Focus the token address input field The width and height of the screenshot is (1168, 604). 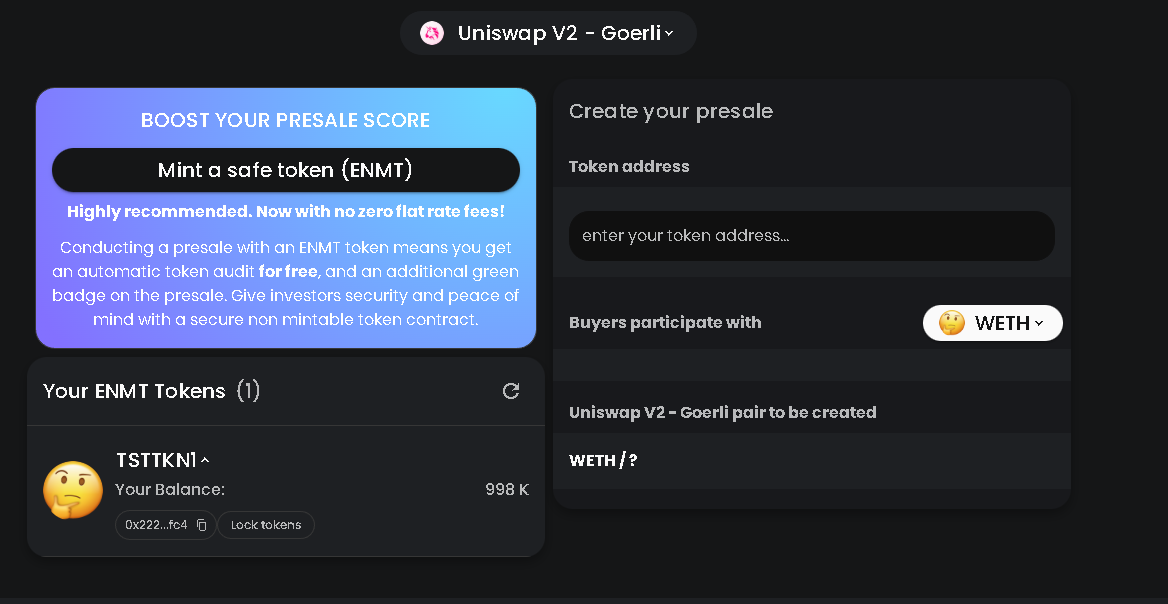pyautogui.click(x=811, y=236)
